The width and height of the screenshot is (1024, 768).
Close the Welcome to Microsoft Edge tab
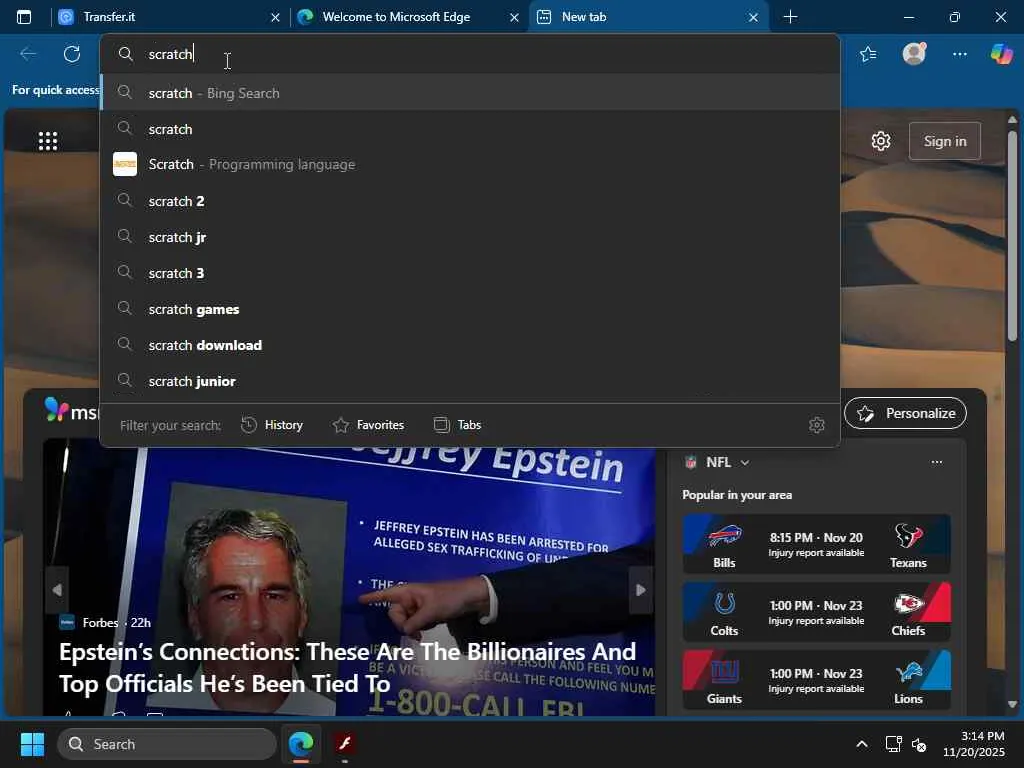[514, 18]
